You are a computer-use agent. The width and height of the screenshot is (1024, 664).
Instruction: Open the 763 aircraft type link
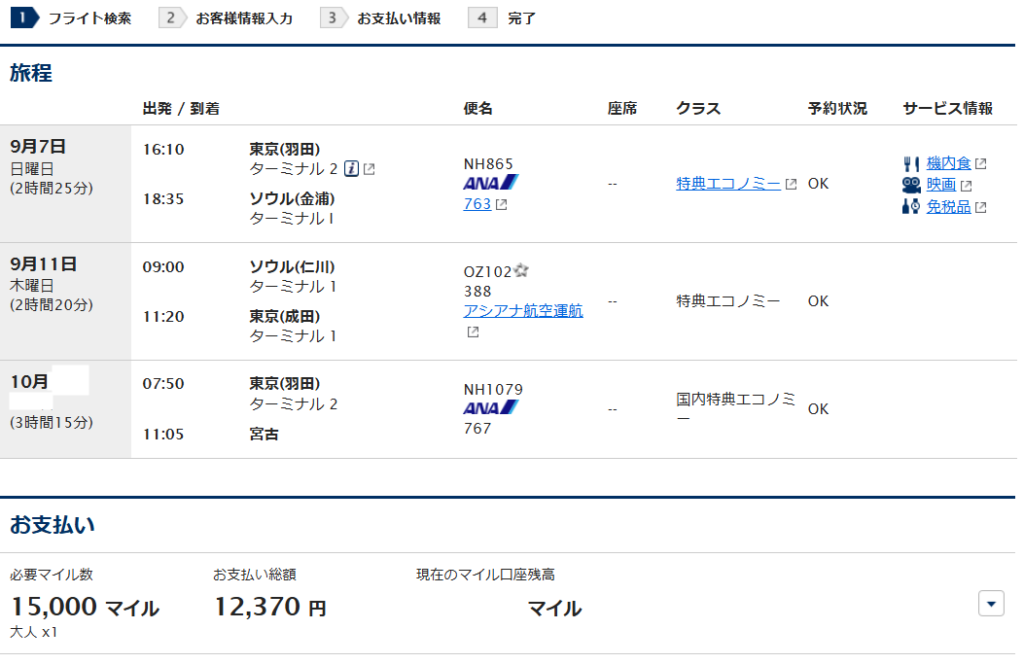click(x=477, y=205)
